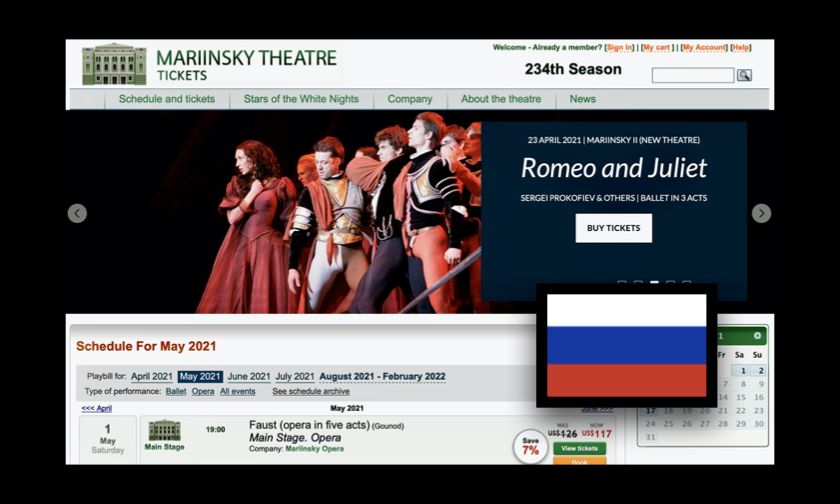The width and height of the screenshot is (840, 504).
Task: Advance to next carousel slide
Action: point(761,213)
